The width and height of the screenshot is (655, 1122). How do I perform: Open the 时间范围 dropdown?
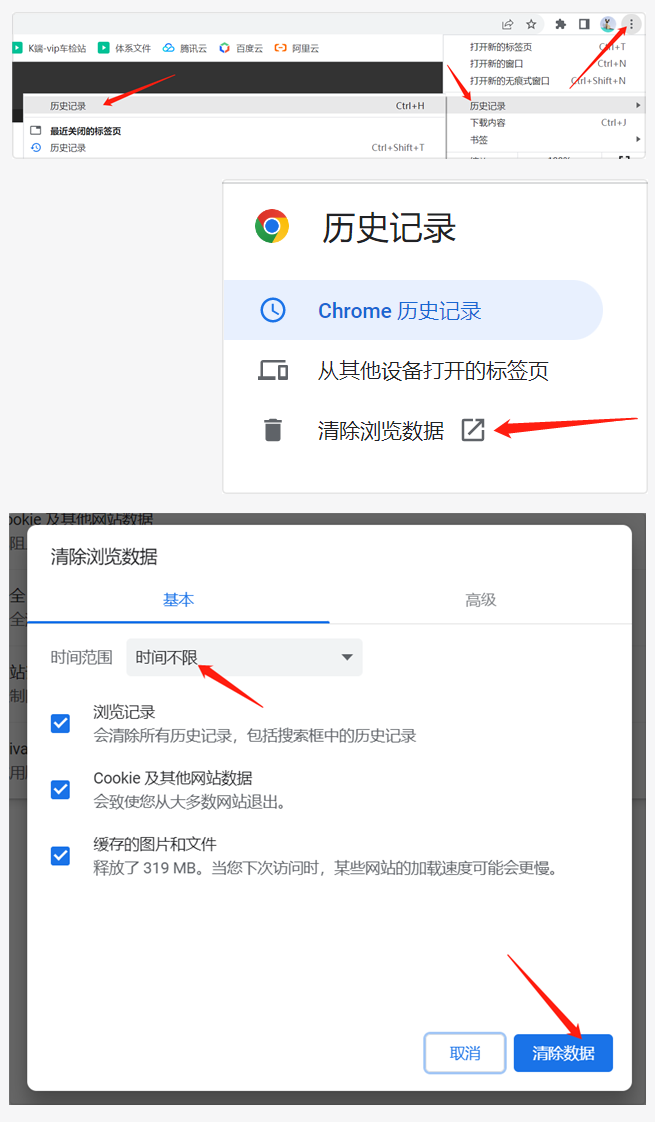244,657
